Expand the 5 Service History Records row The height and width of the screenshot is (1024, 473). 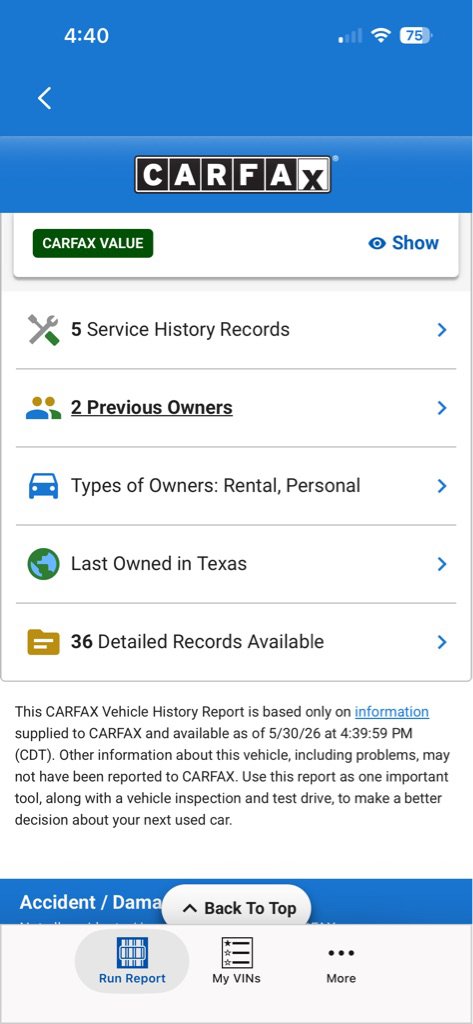click(x=236, y=329)
